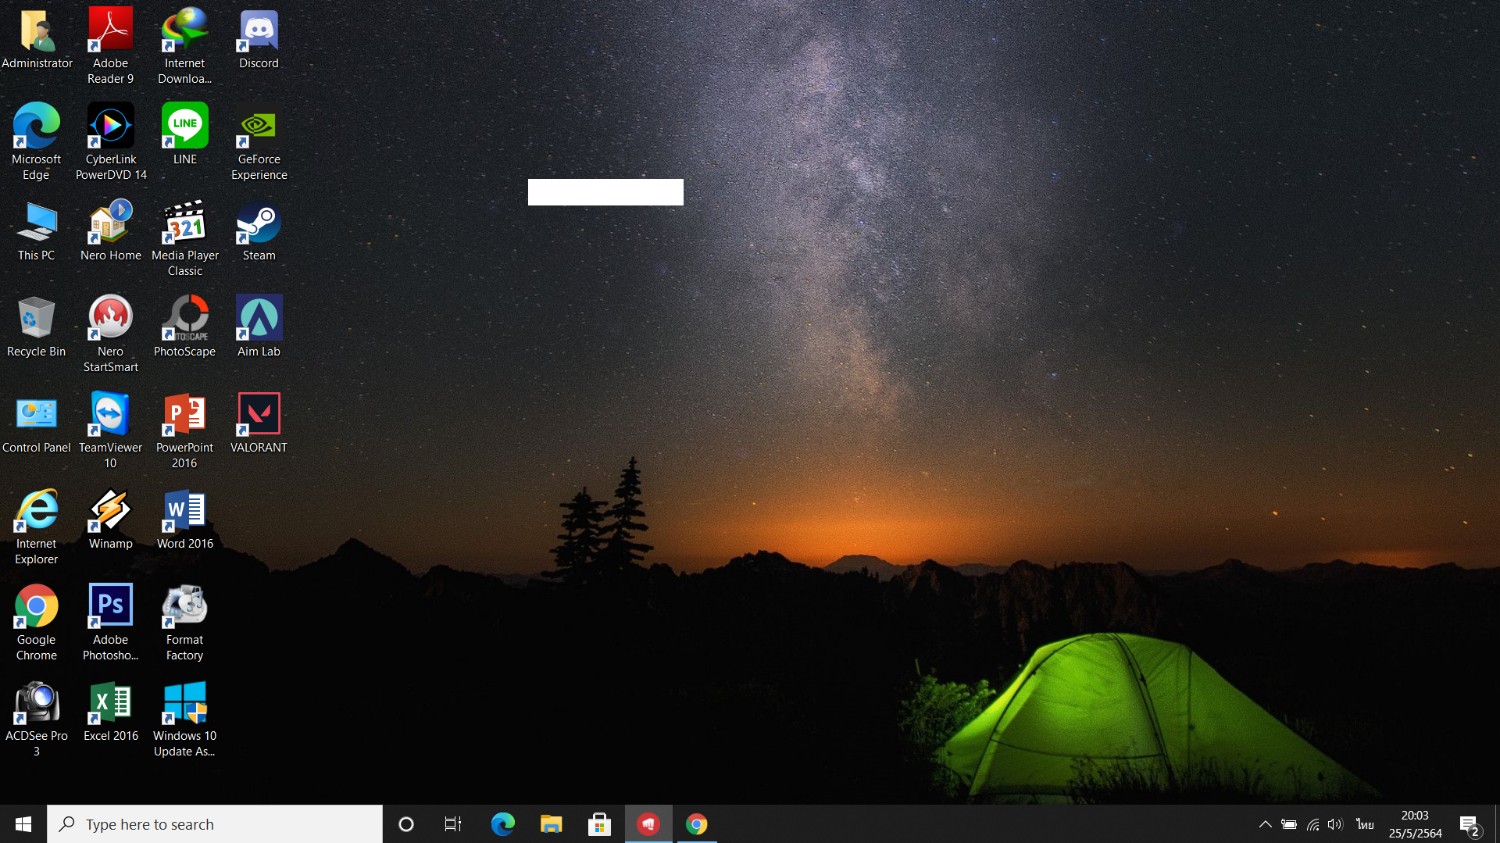Select the PhotoScape icon

(x=185, y=327)
